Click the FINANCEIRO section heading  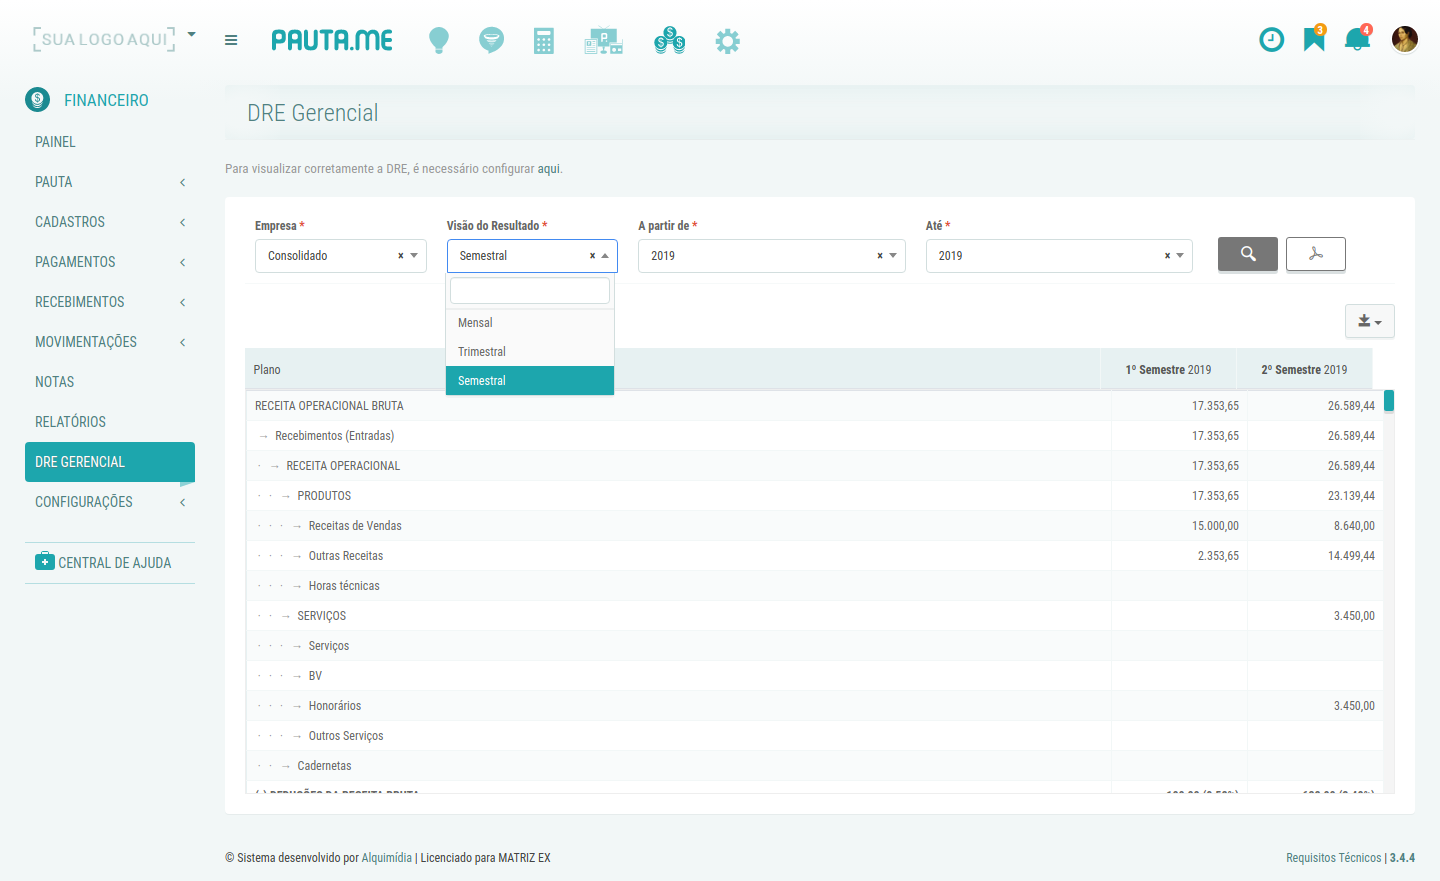tap(106, 100)
